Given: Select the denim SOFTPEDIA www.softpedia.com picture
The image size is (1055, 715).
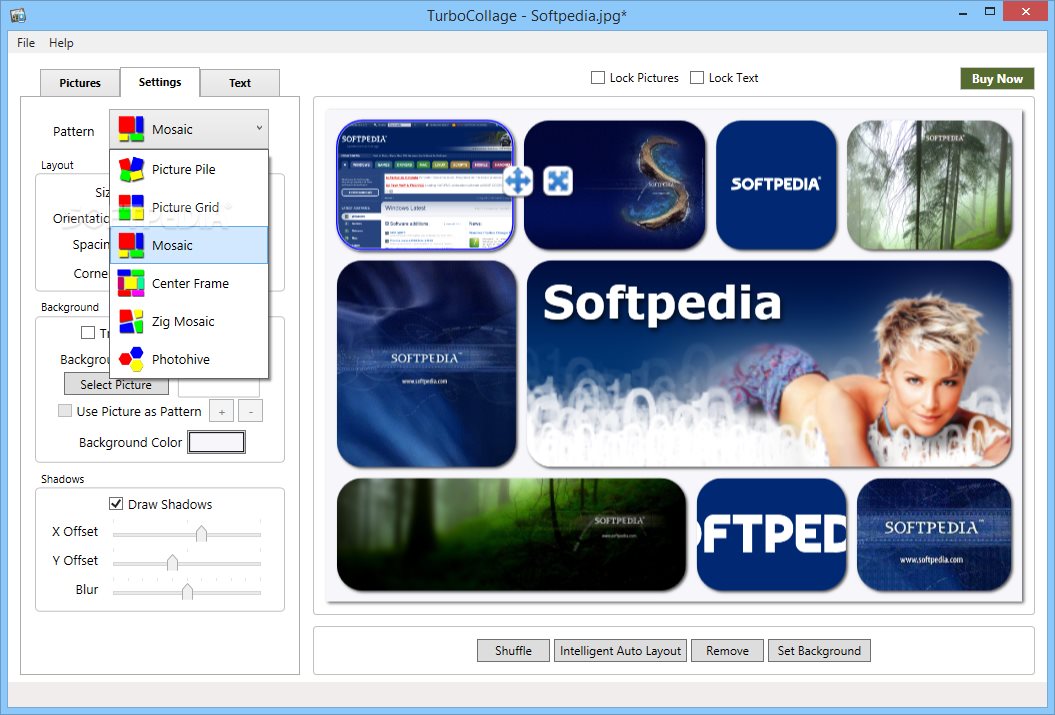Looking at the screenshot, I should [x=934, y=535].
